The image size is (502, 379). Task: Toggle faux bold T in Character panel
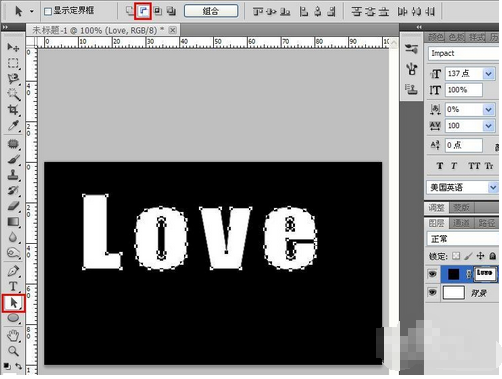click(x=440, y=166)
